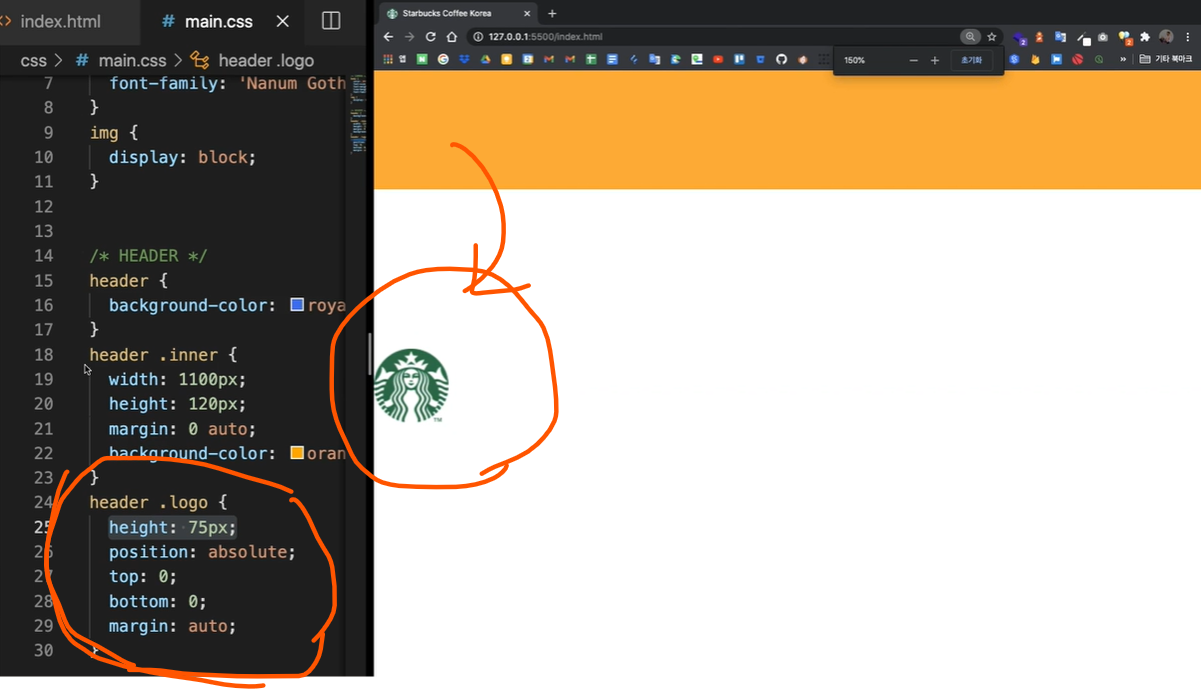The height and width of the screenshot is (690, 1201).
Task: Open the Chrome extensions puzzle icon
Action: (1144, 37)
